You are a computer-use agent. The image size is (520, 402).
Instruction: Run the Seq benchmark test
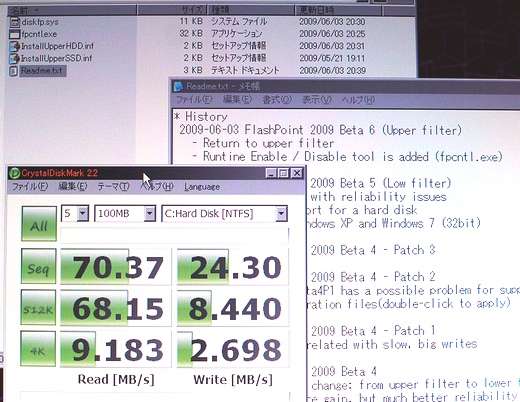coord(39,266)
